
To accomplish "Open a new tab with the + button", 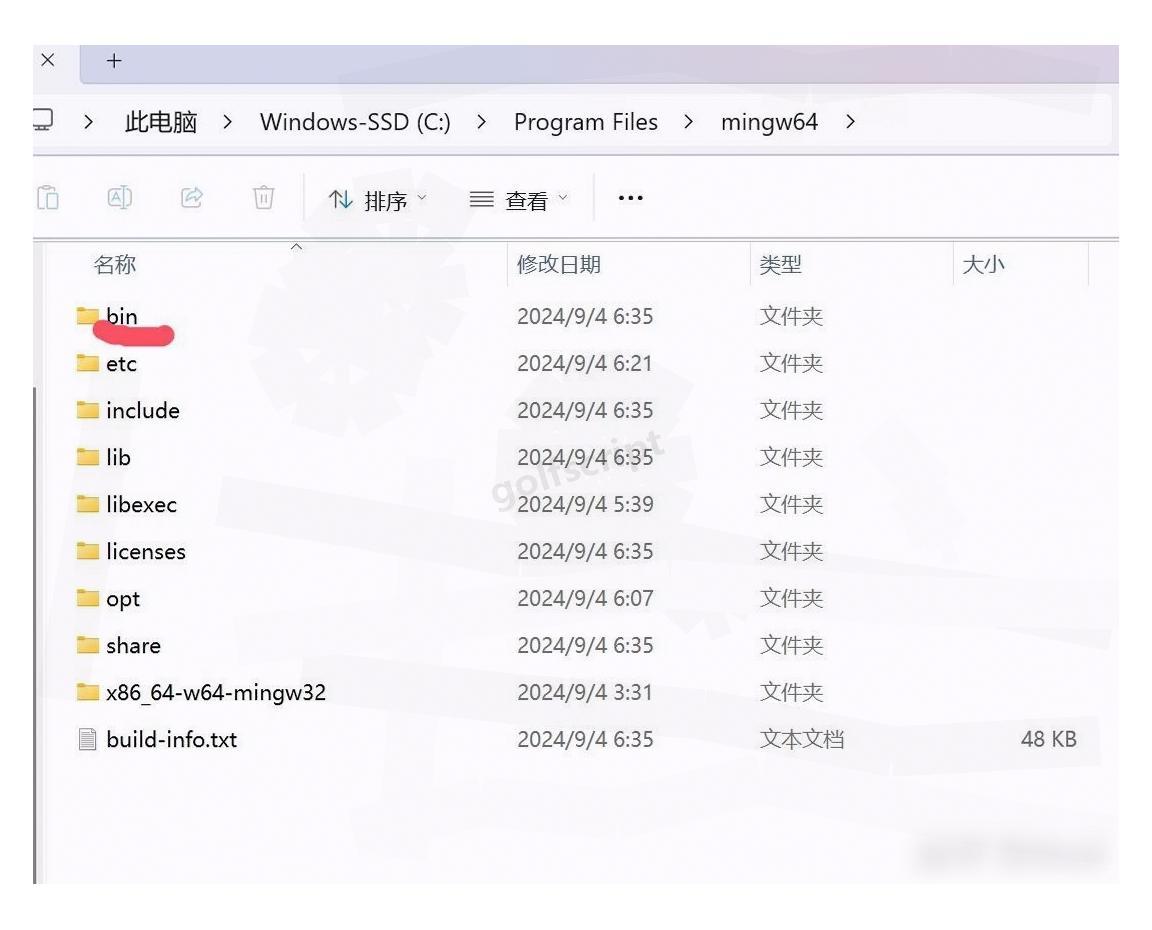I will tap(113, 60).
